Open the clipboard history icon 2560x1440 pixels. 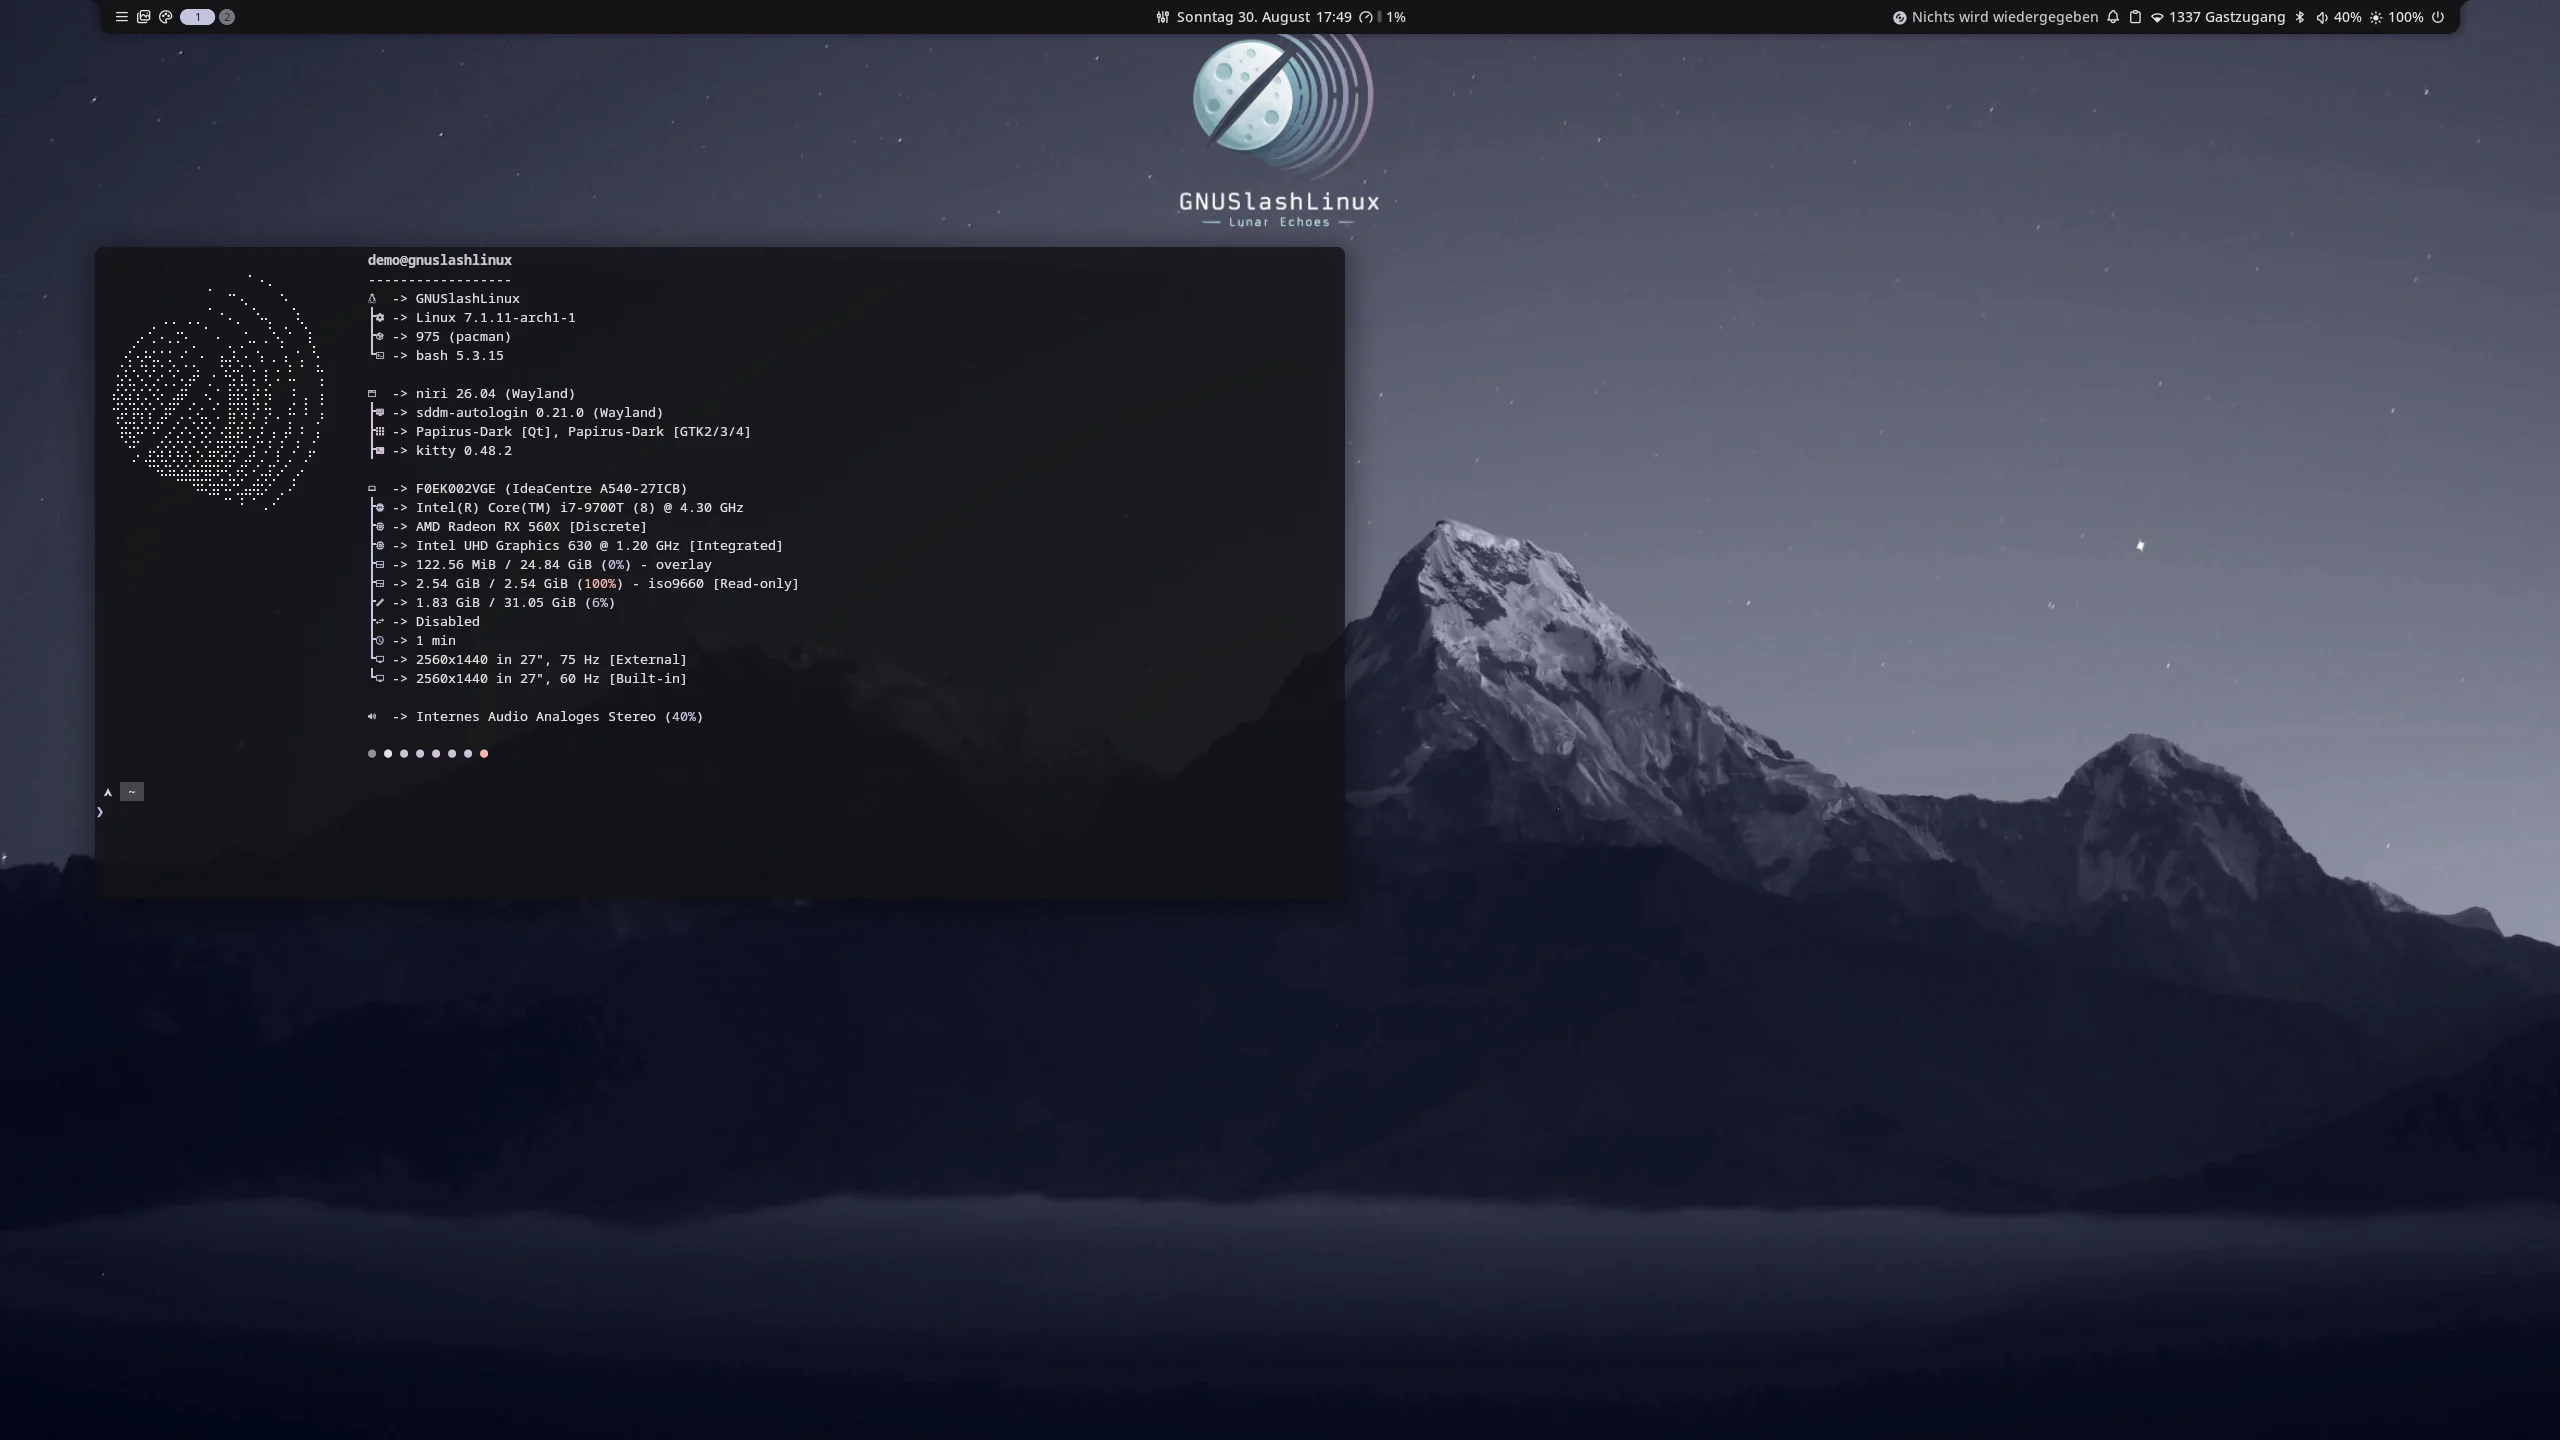(2135, 17)
